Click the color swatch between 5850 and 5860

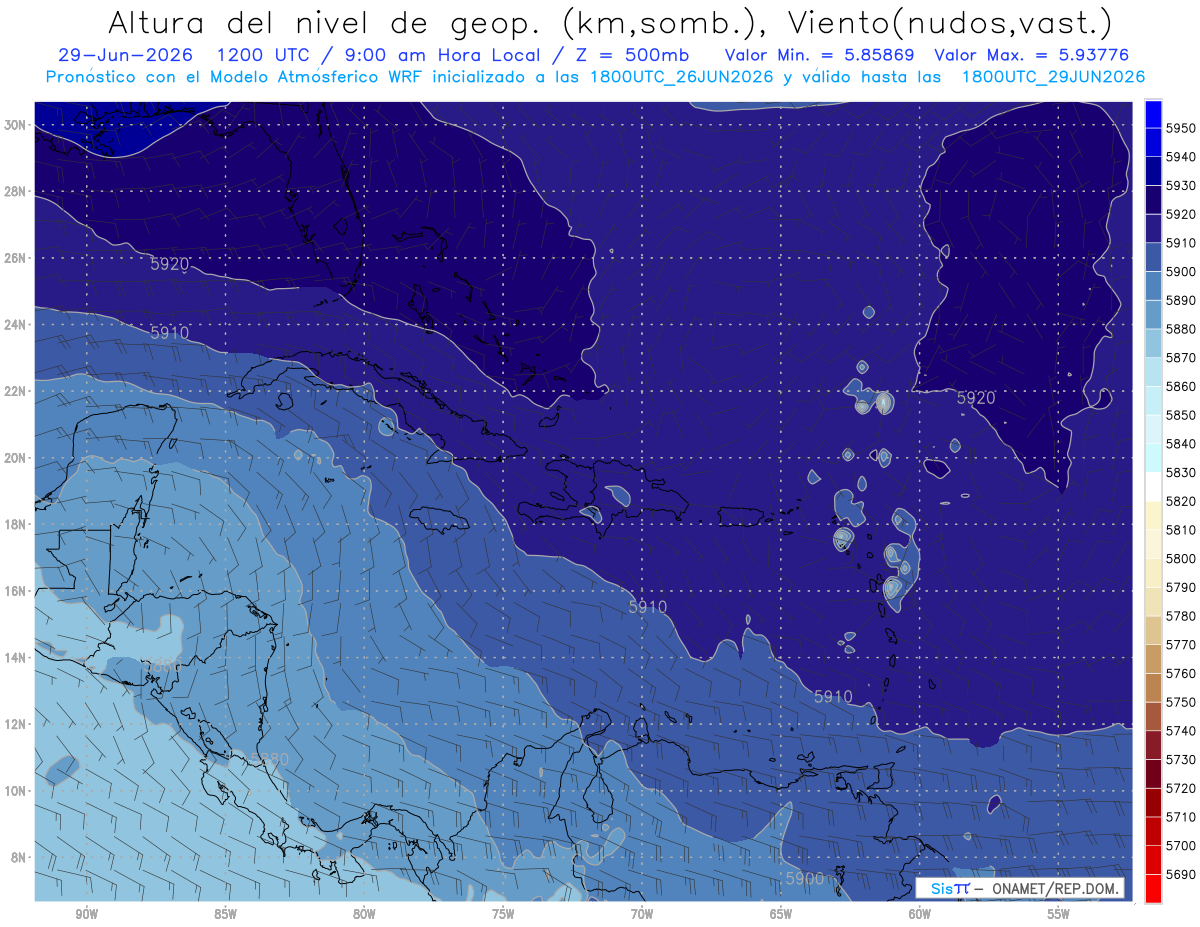(x=1153, y=400)
